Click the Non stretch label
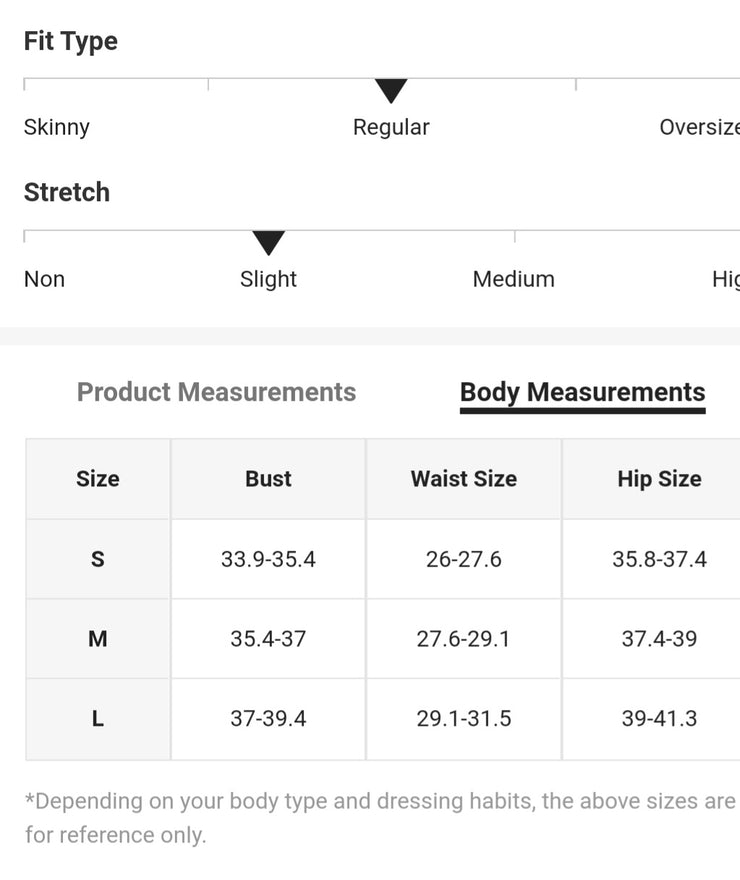Image resolution: width=740 pixels, height=880 pixels. coord(44,279)
